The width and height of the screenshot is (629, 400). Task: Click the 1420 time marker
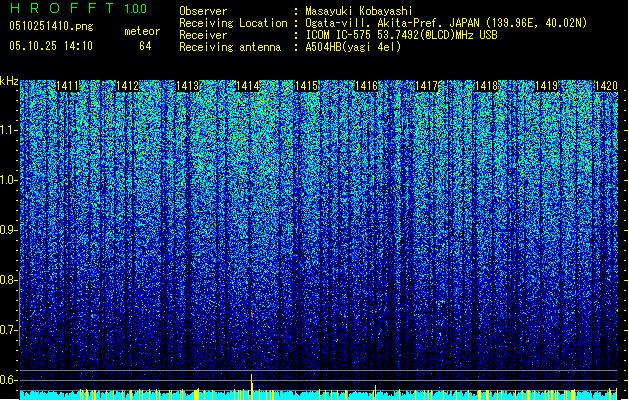(606, 86)
